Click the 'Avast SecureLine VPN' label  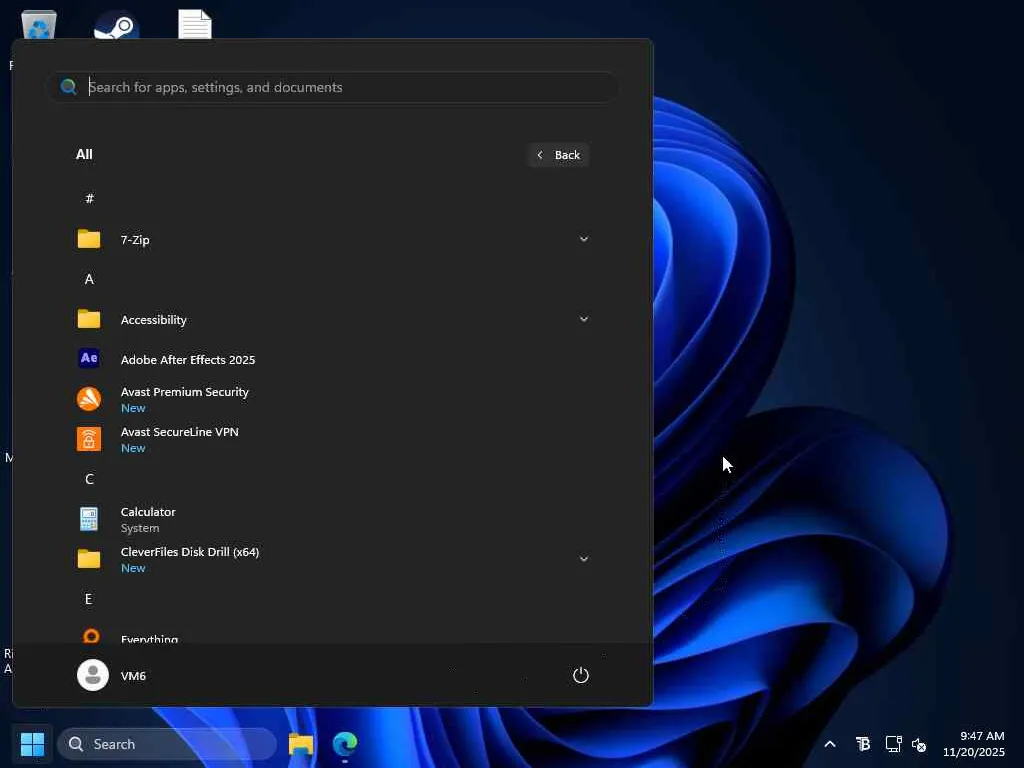click(180, 432)
